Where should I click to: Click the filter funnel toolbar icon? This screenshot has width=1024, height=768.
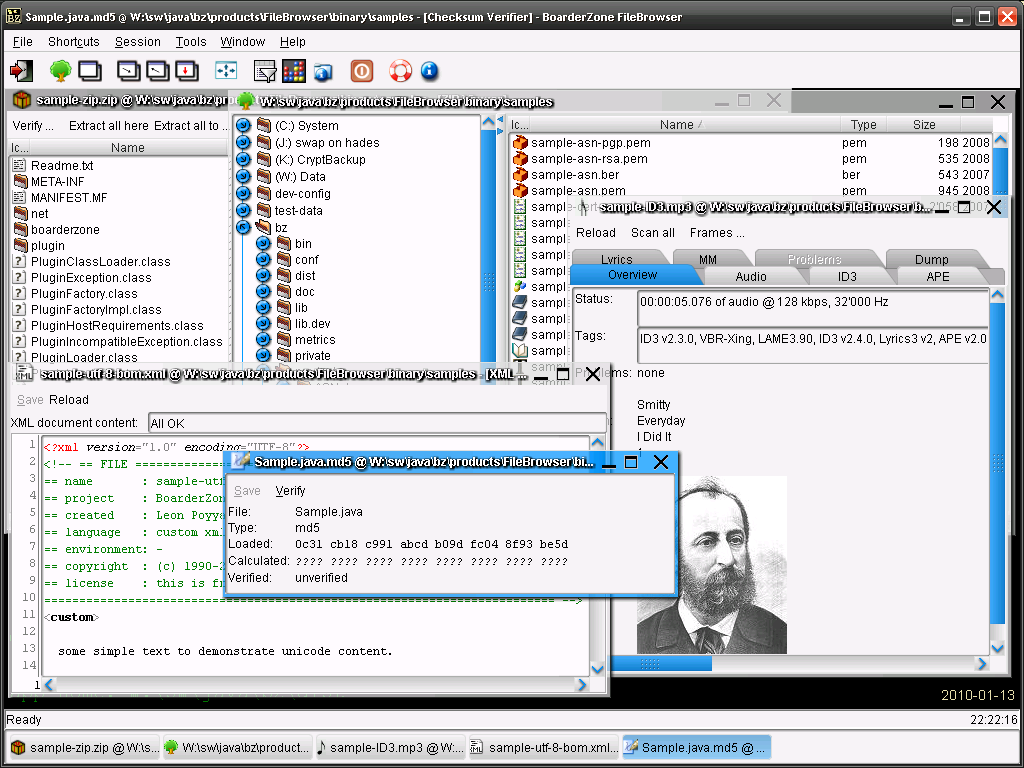point(264,71)
